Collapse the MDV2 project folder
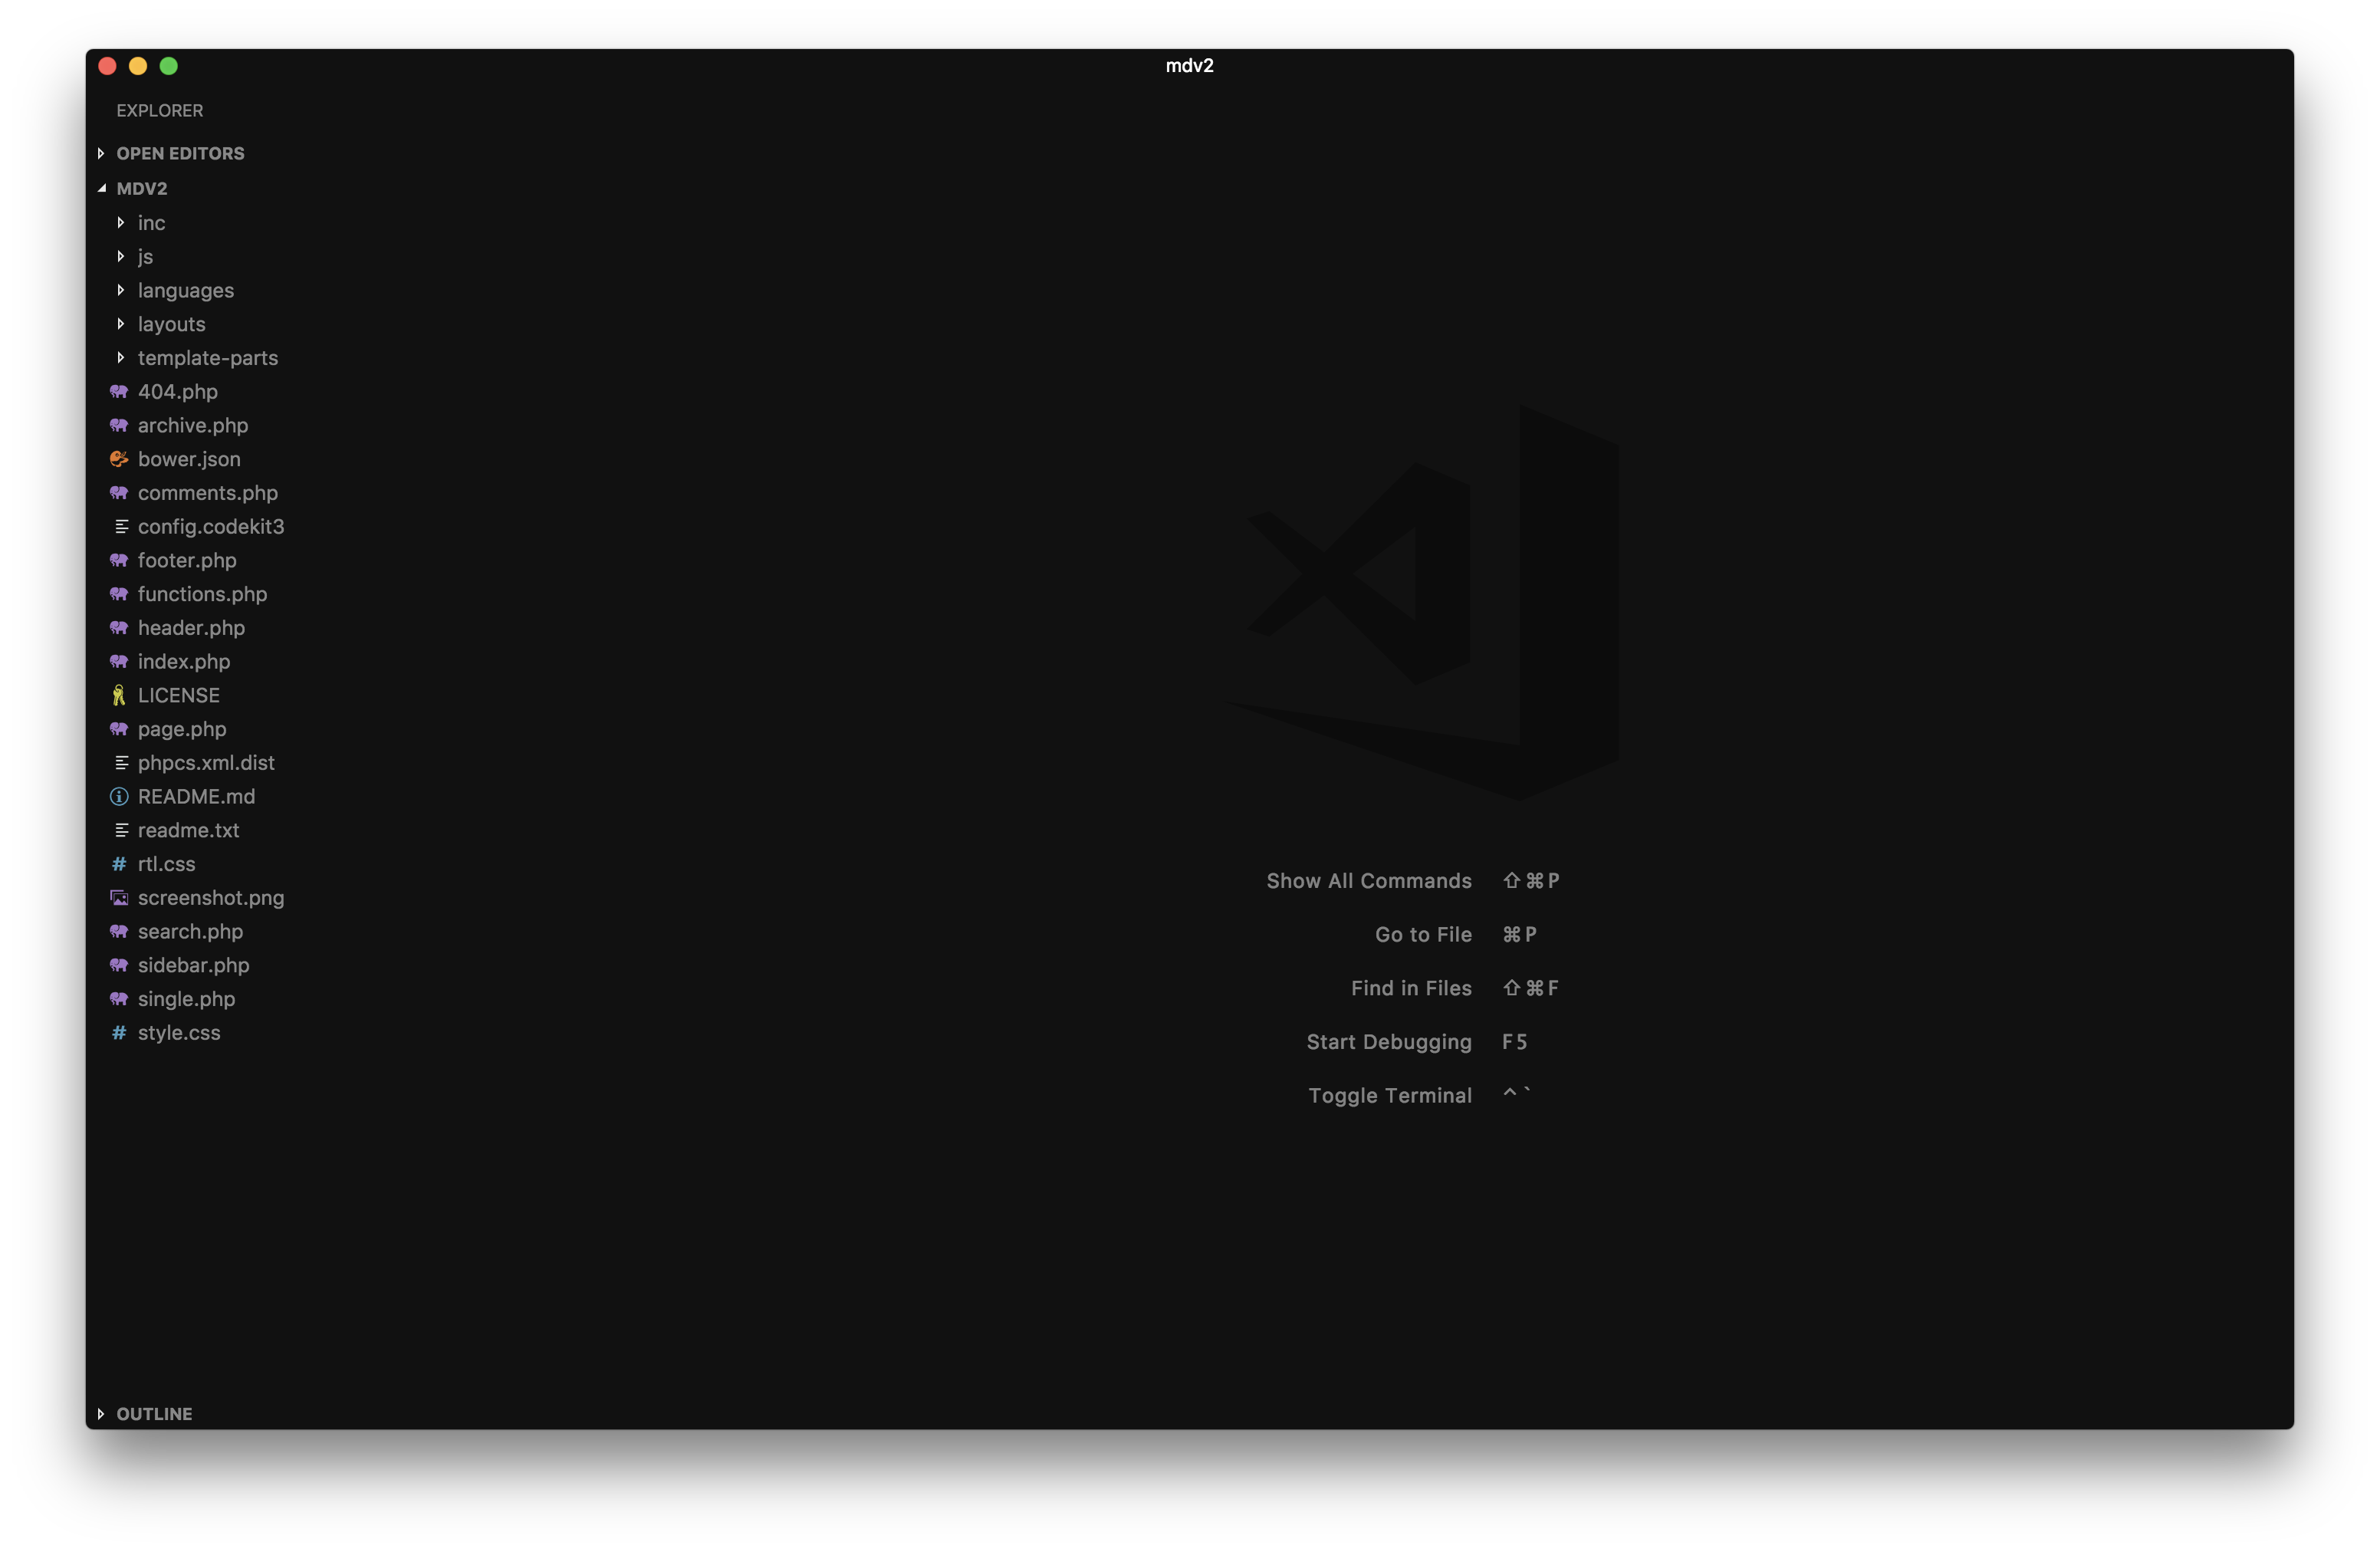Image resolution: width=2380 pixels, height=1552 pixels. 101,188
